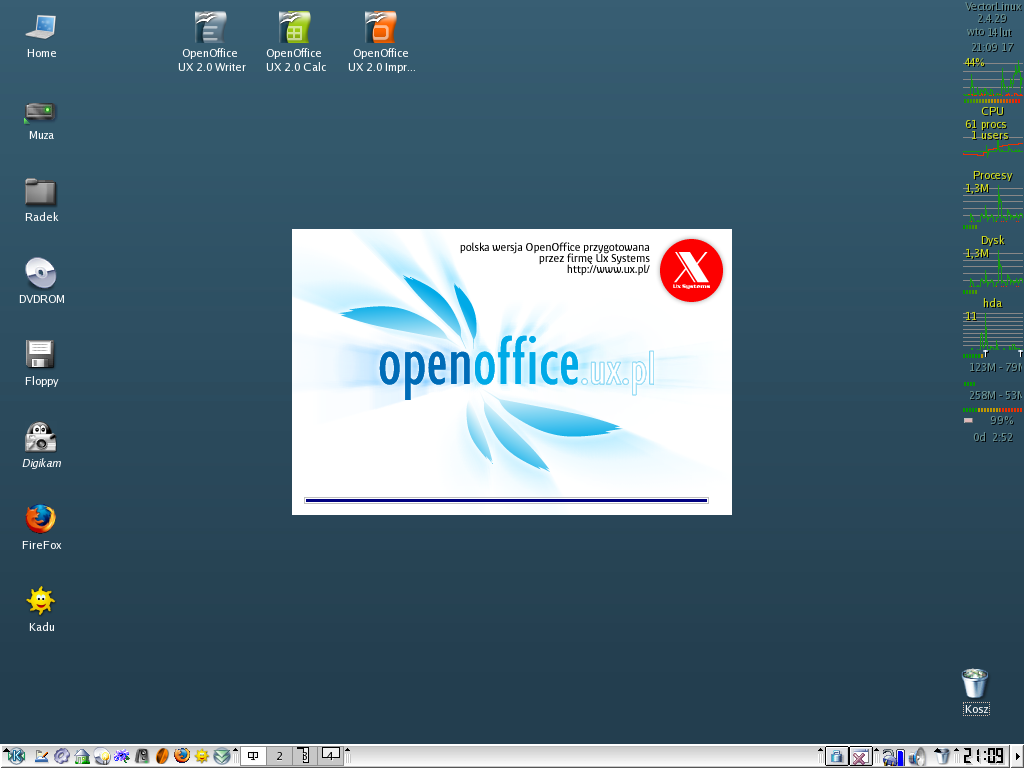The image size is (1024, 768).
Task: Click the VectorLinux hostname text in monitor
Action: (x=993, y=7)
